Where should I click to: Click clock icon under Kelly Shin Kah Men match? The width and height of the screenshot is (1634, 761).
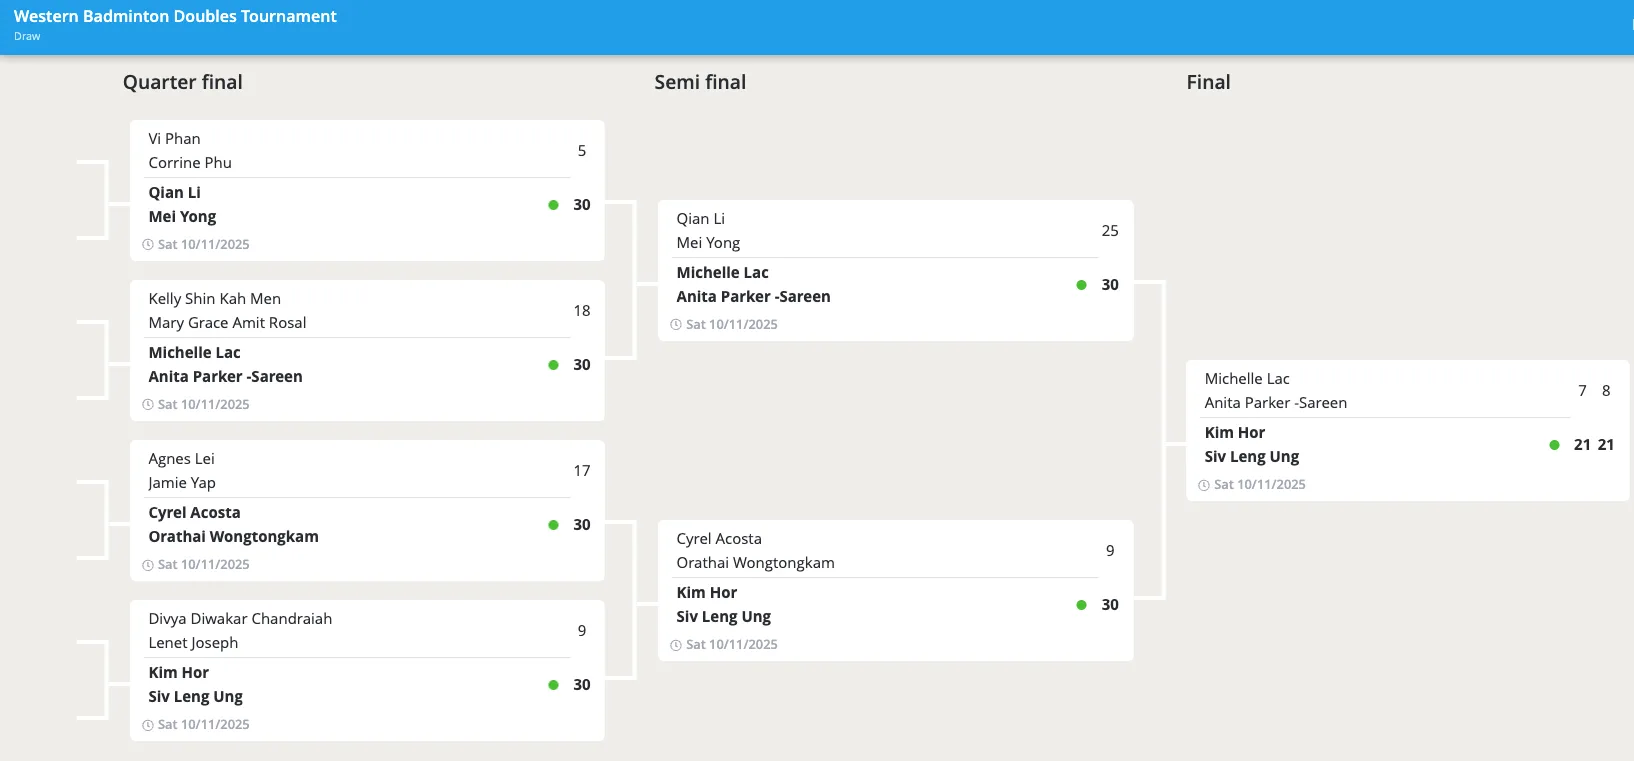pos(148,405)
